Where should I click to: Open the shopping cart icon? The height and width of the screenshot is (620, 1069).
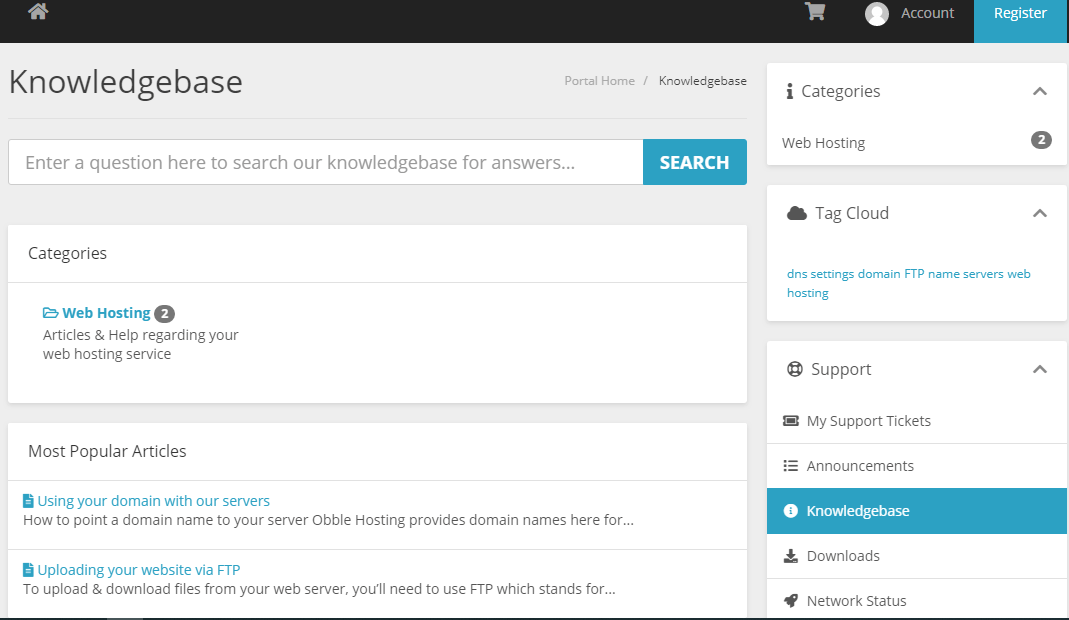pos(815,12)
